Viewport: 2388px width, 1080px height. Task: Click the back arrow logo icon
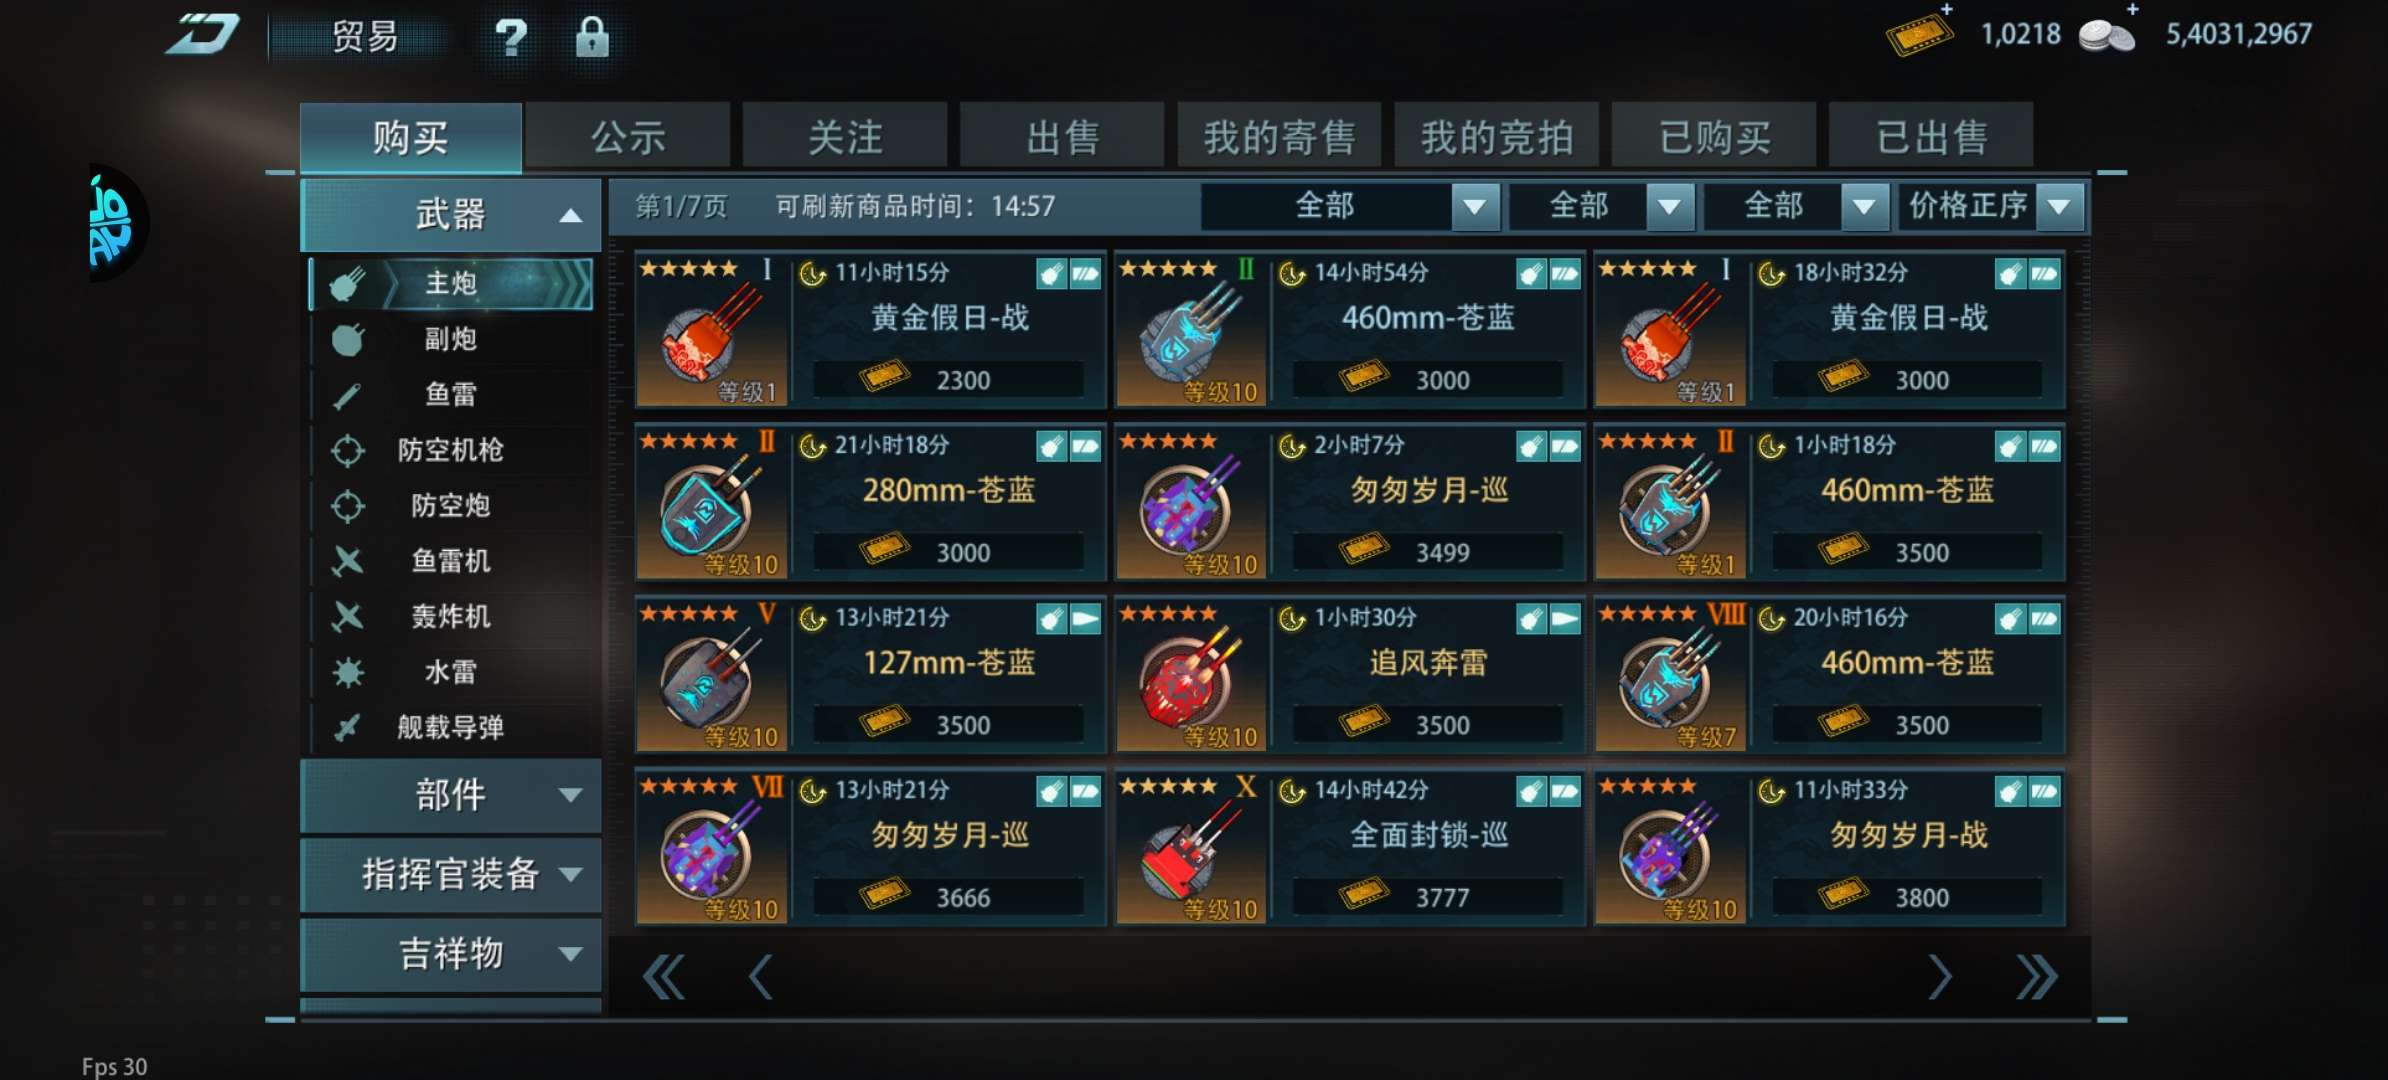point(203,35)
